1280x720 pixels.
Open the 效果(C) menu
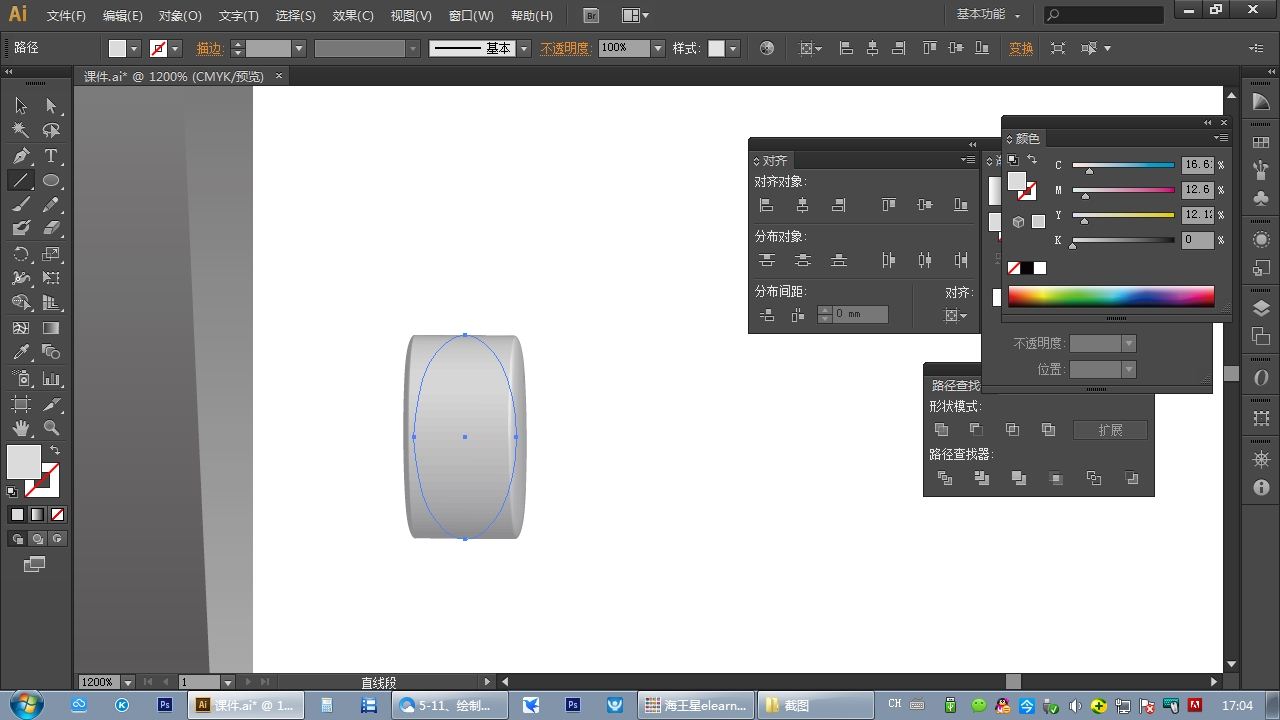tap(353, 16)
